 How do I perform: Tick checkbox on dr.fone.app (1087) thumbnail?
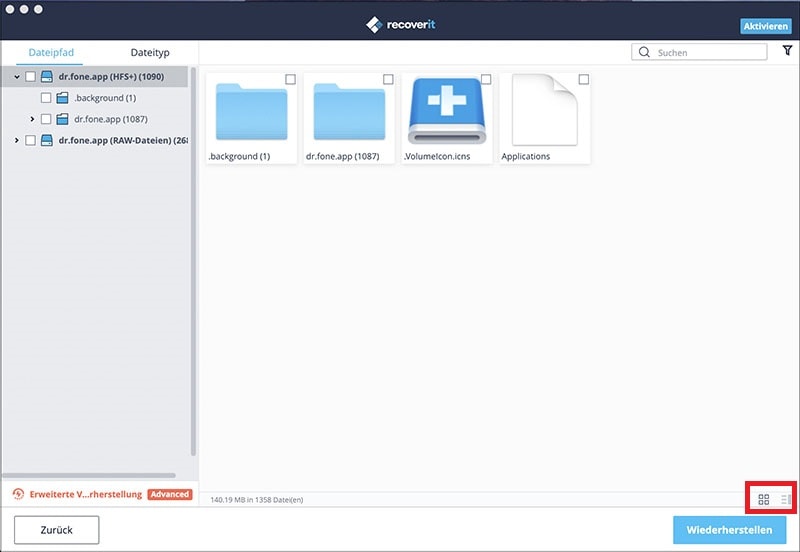click(388, 79)
